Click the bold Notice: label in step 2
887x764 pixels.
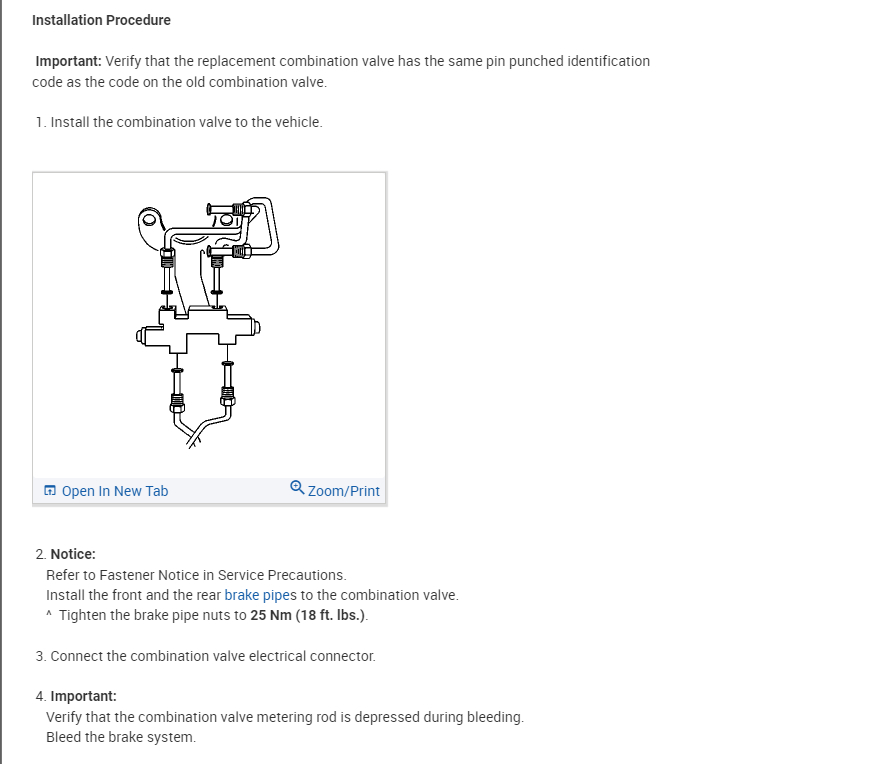pos(73,554)
